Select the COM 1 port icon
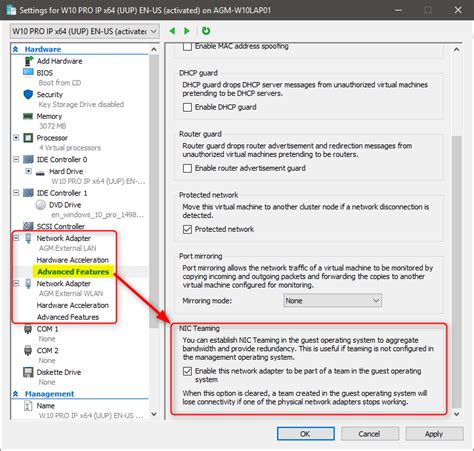Screen dimensions: 474x451 tap(28, 329)
